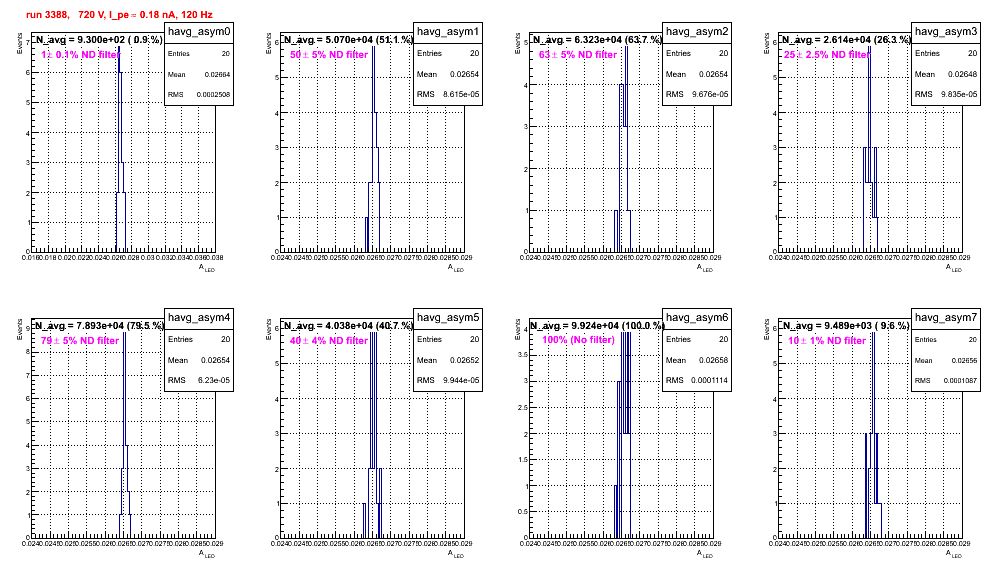Select Mean value 0.02654 in havg_asym4 stats
The width and height of the screenshot is (996, 572).
[x=216, y=360]
